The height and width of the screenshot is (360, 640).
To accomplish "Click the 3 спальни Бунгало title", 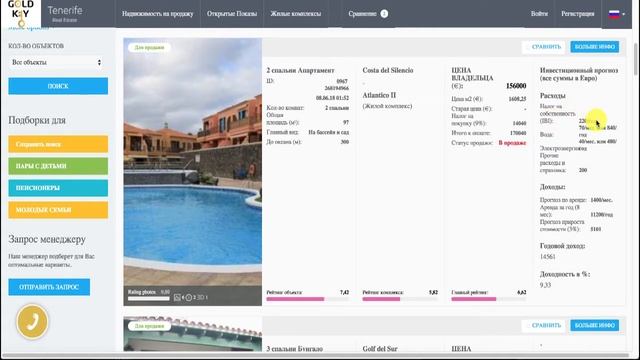I will click(295, 349).
